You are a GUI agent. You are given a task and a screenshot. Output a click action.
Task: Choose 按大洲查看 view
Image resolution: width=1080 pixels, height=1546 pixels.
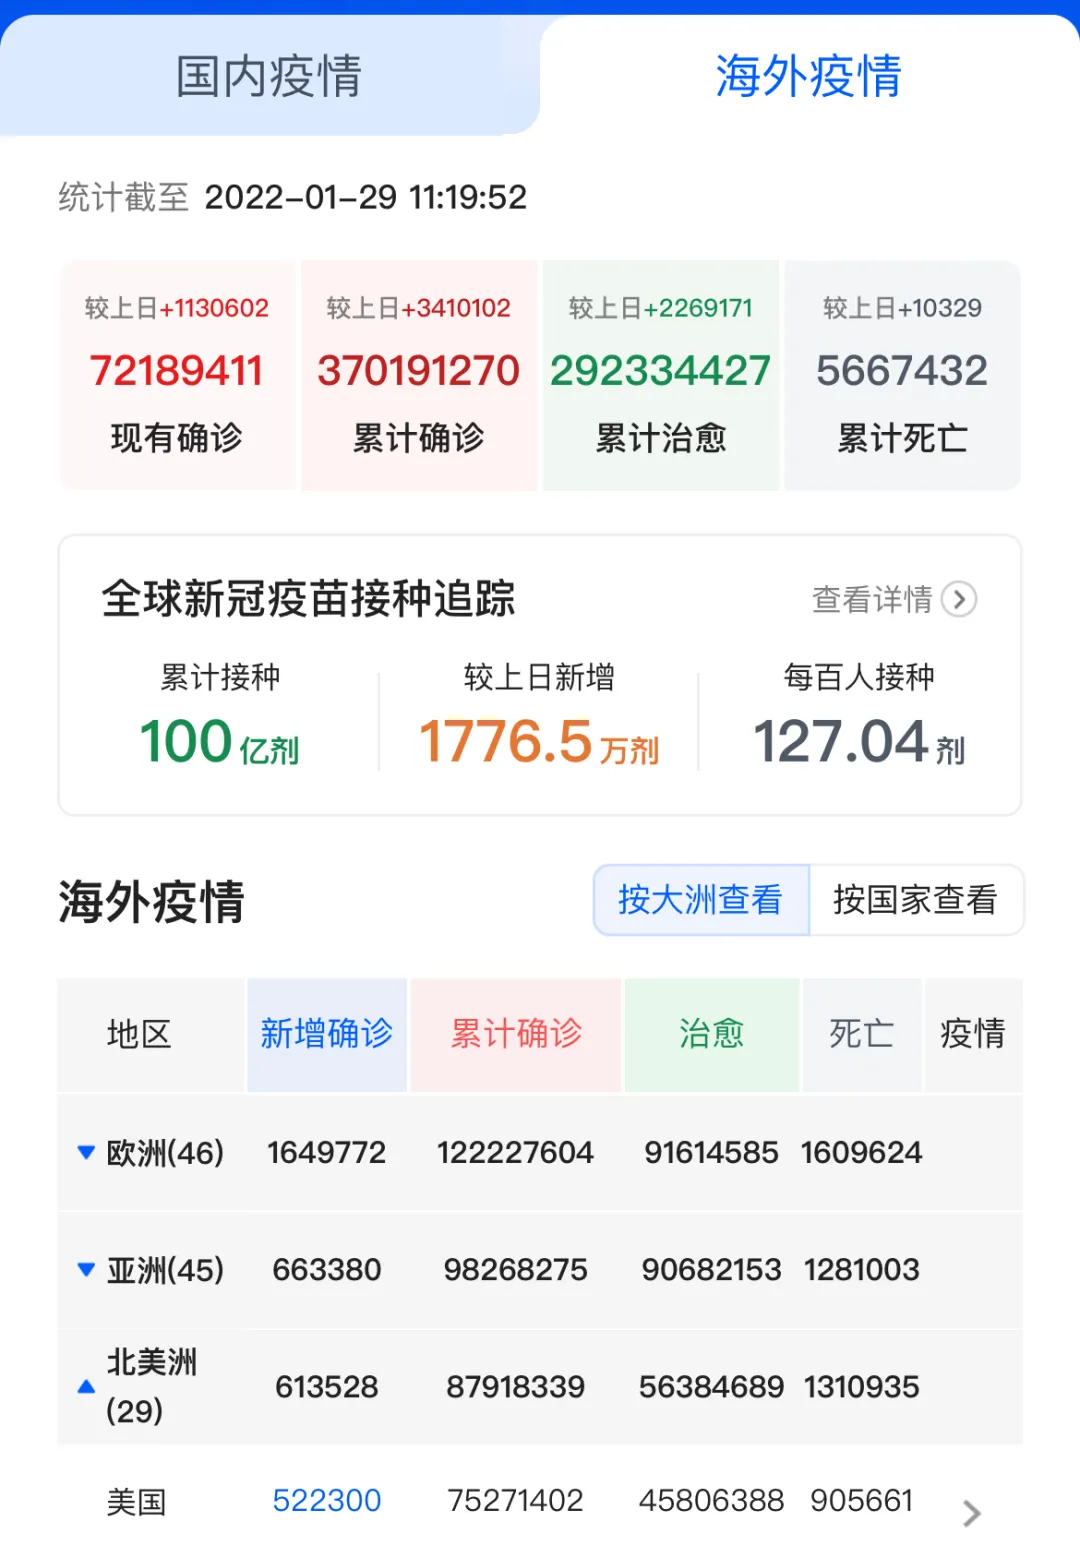tap(700, 899)
